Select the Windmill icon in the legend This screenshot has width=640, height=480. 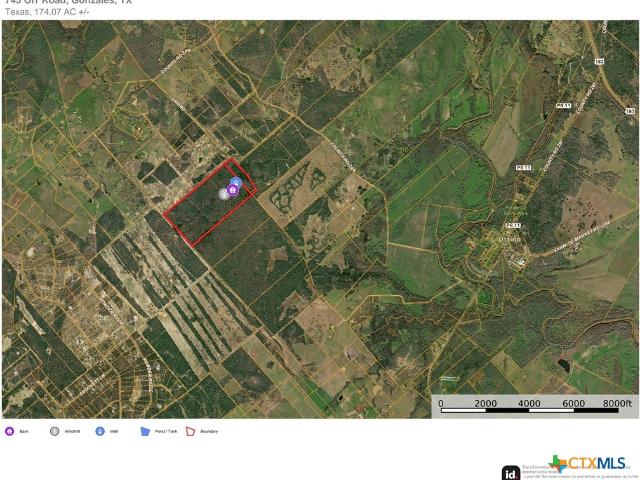[x=54, y=431]
